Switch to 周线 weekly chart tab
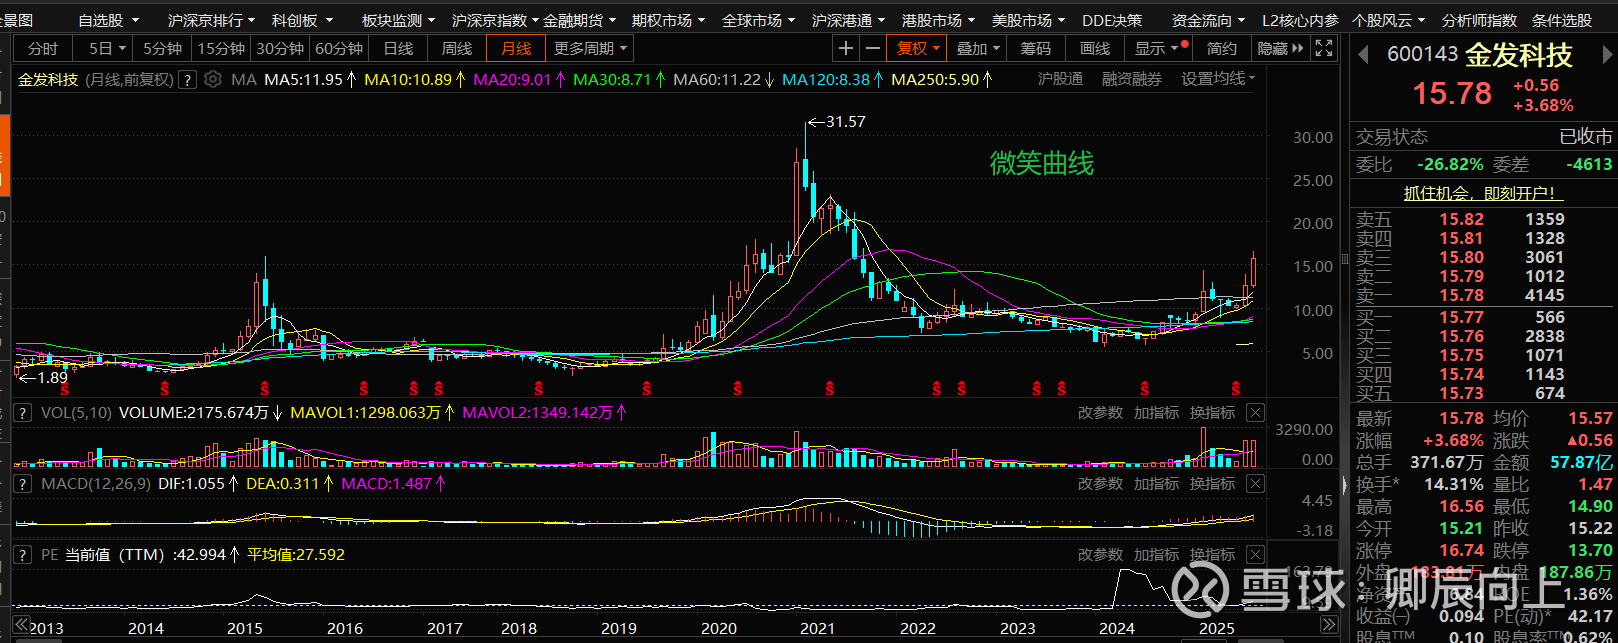 coord(457,48)
